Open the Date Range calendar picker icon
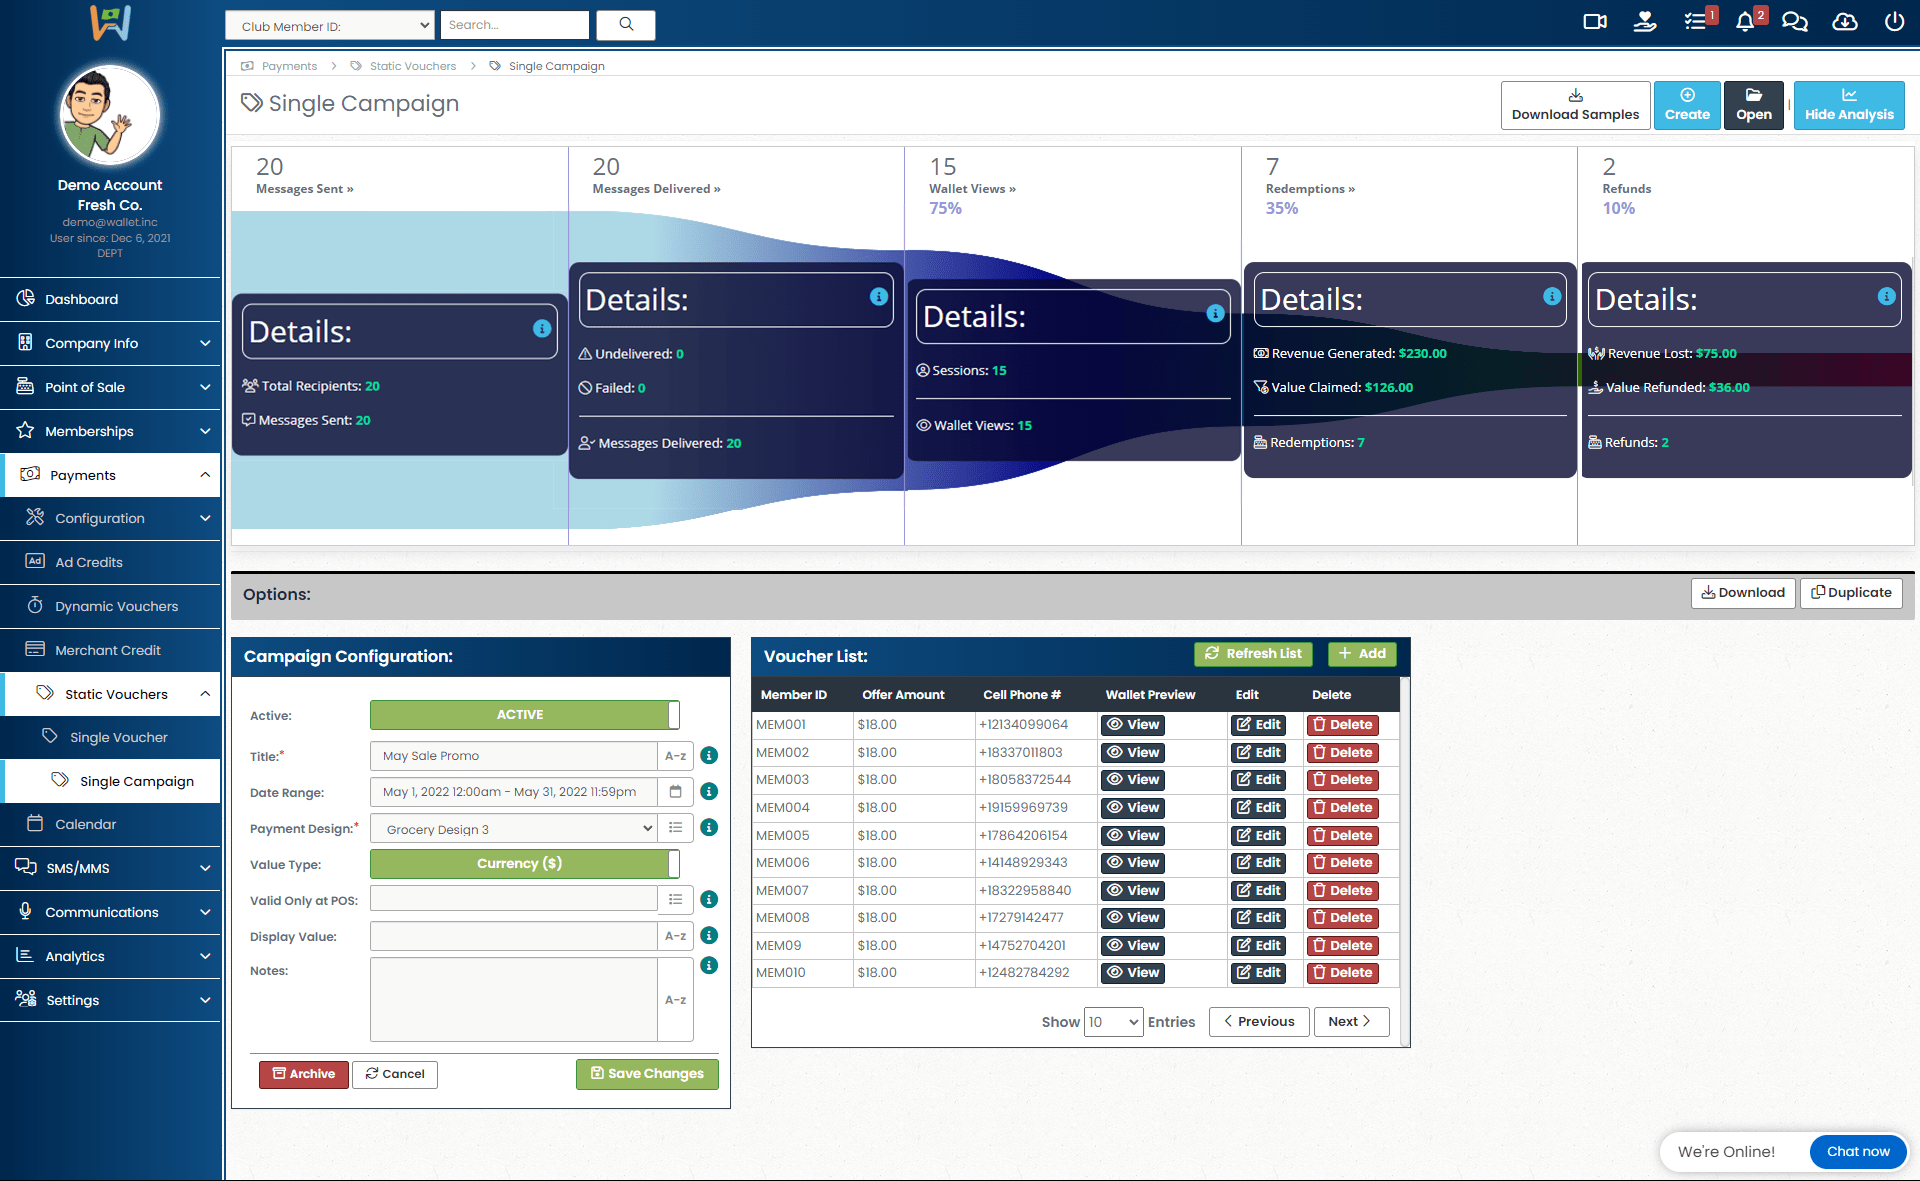Viewport: 1920px width, 1181px height. point(676,792)
